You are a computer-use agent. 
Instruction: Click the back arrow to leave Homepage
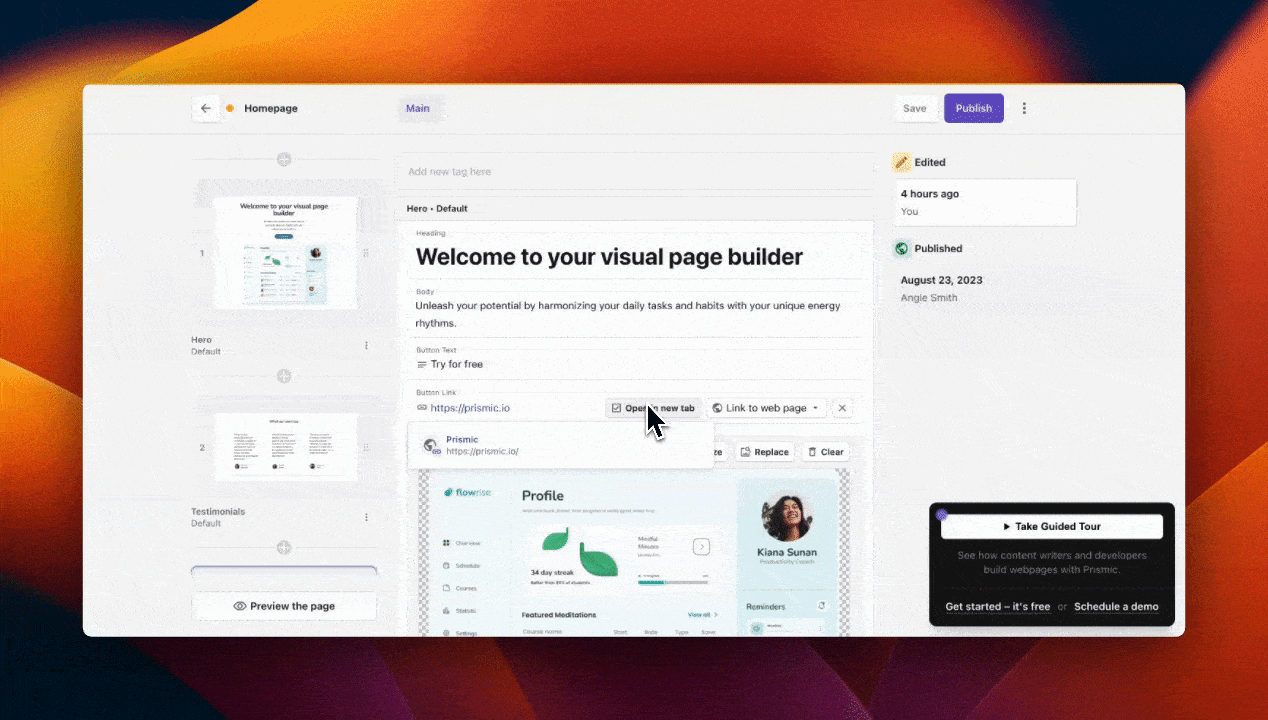(x=206, y=108)
